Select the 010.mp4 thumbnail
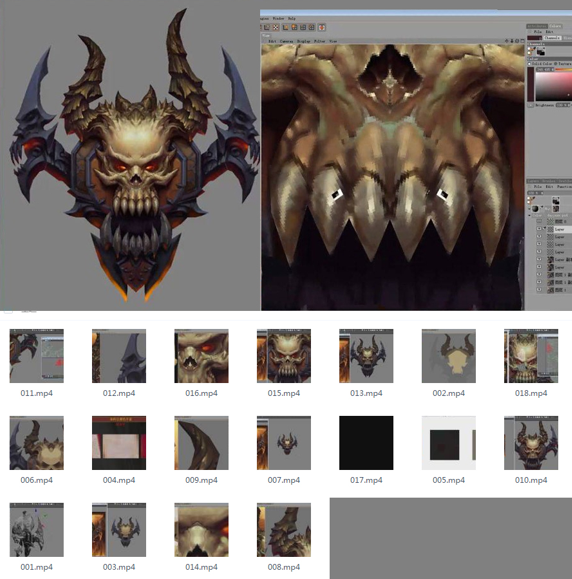The width and height of the screenshot is (572, 579). 531,443
